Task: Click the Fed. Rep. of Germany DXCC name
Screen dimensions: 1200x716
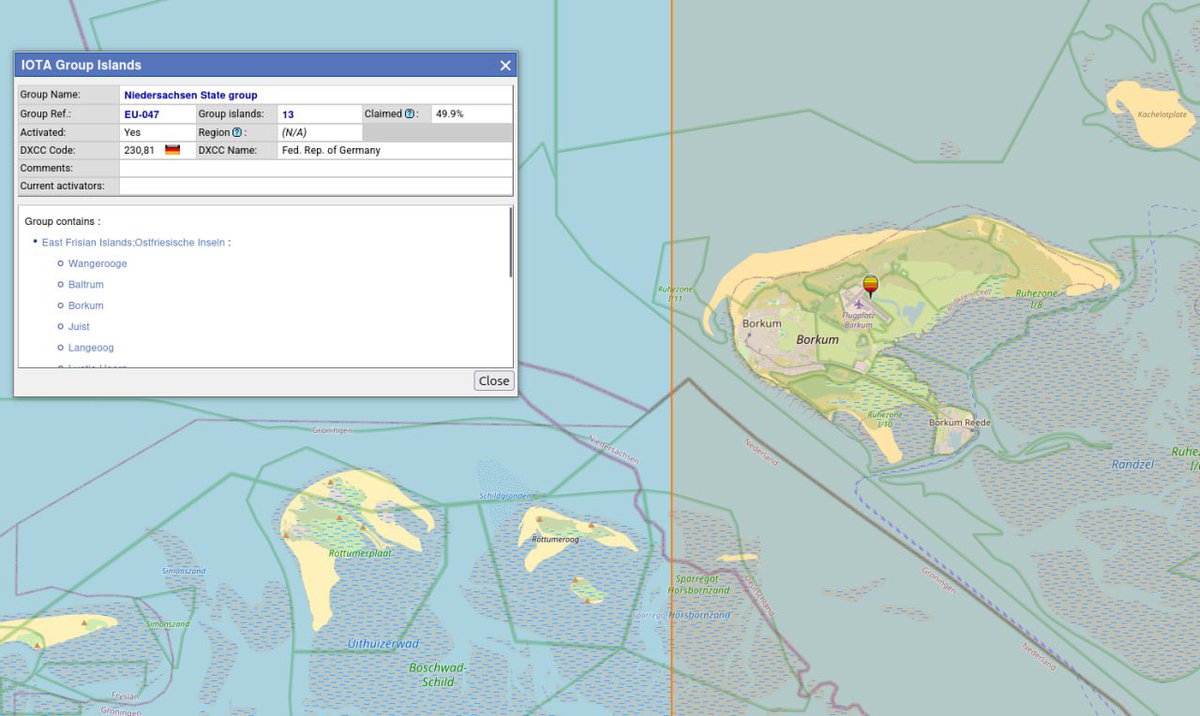Action: (x=331, y=151)
